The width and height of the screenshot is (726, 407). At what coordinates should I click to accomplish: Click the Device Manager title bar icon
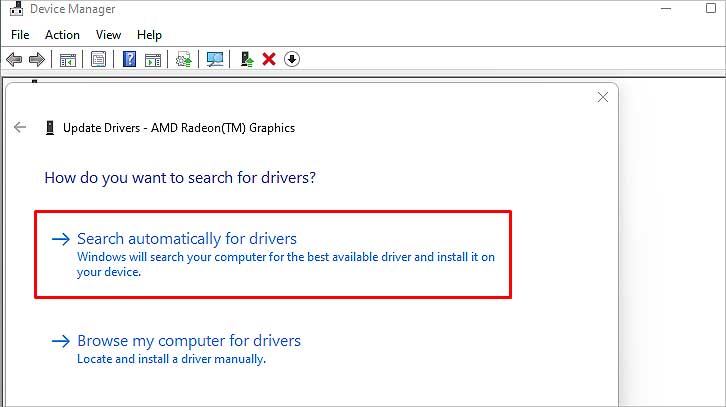[x=17, y=9]
